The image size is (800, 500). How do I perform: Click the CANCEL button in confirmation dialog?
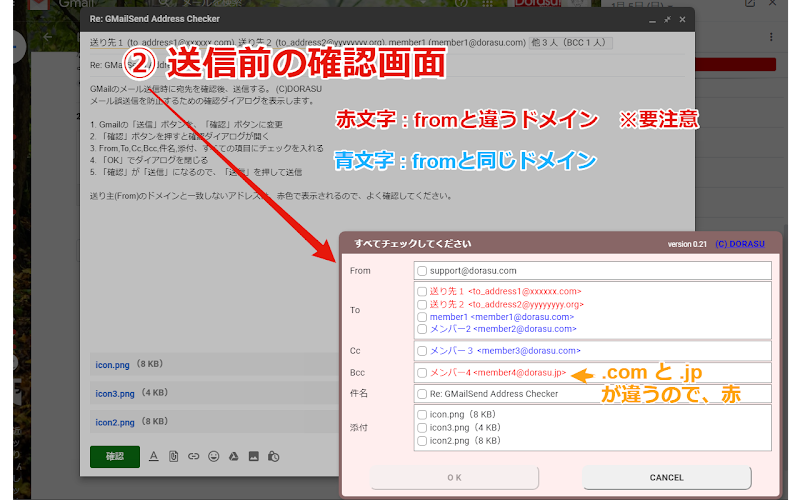coord(666,478)
